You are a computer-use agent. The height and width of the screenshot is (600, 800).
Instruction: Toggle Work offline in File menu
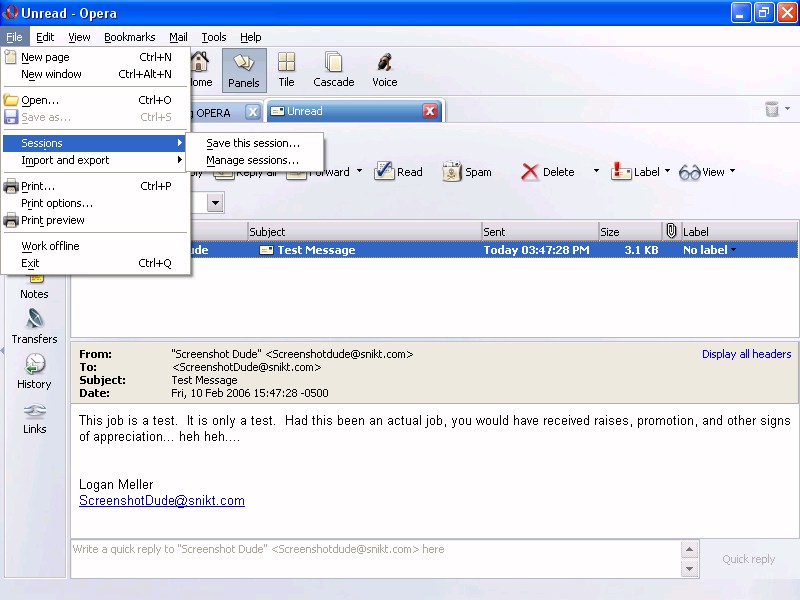click(96, 246)
